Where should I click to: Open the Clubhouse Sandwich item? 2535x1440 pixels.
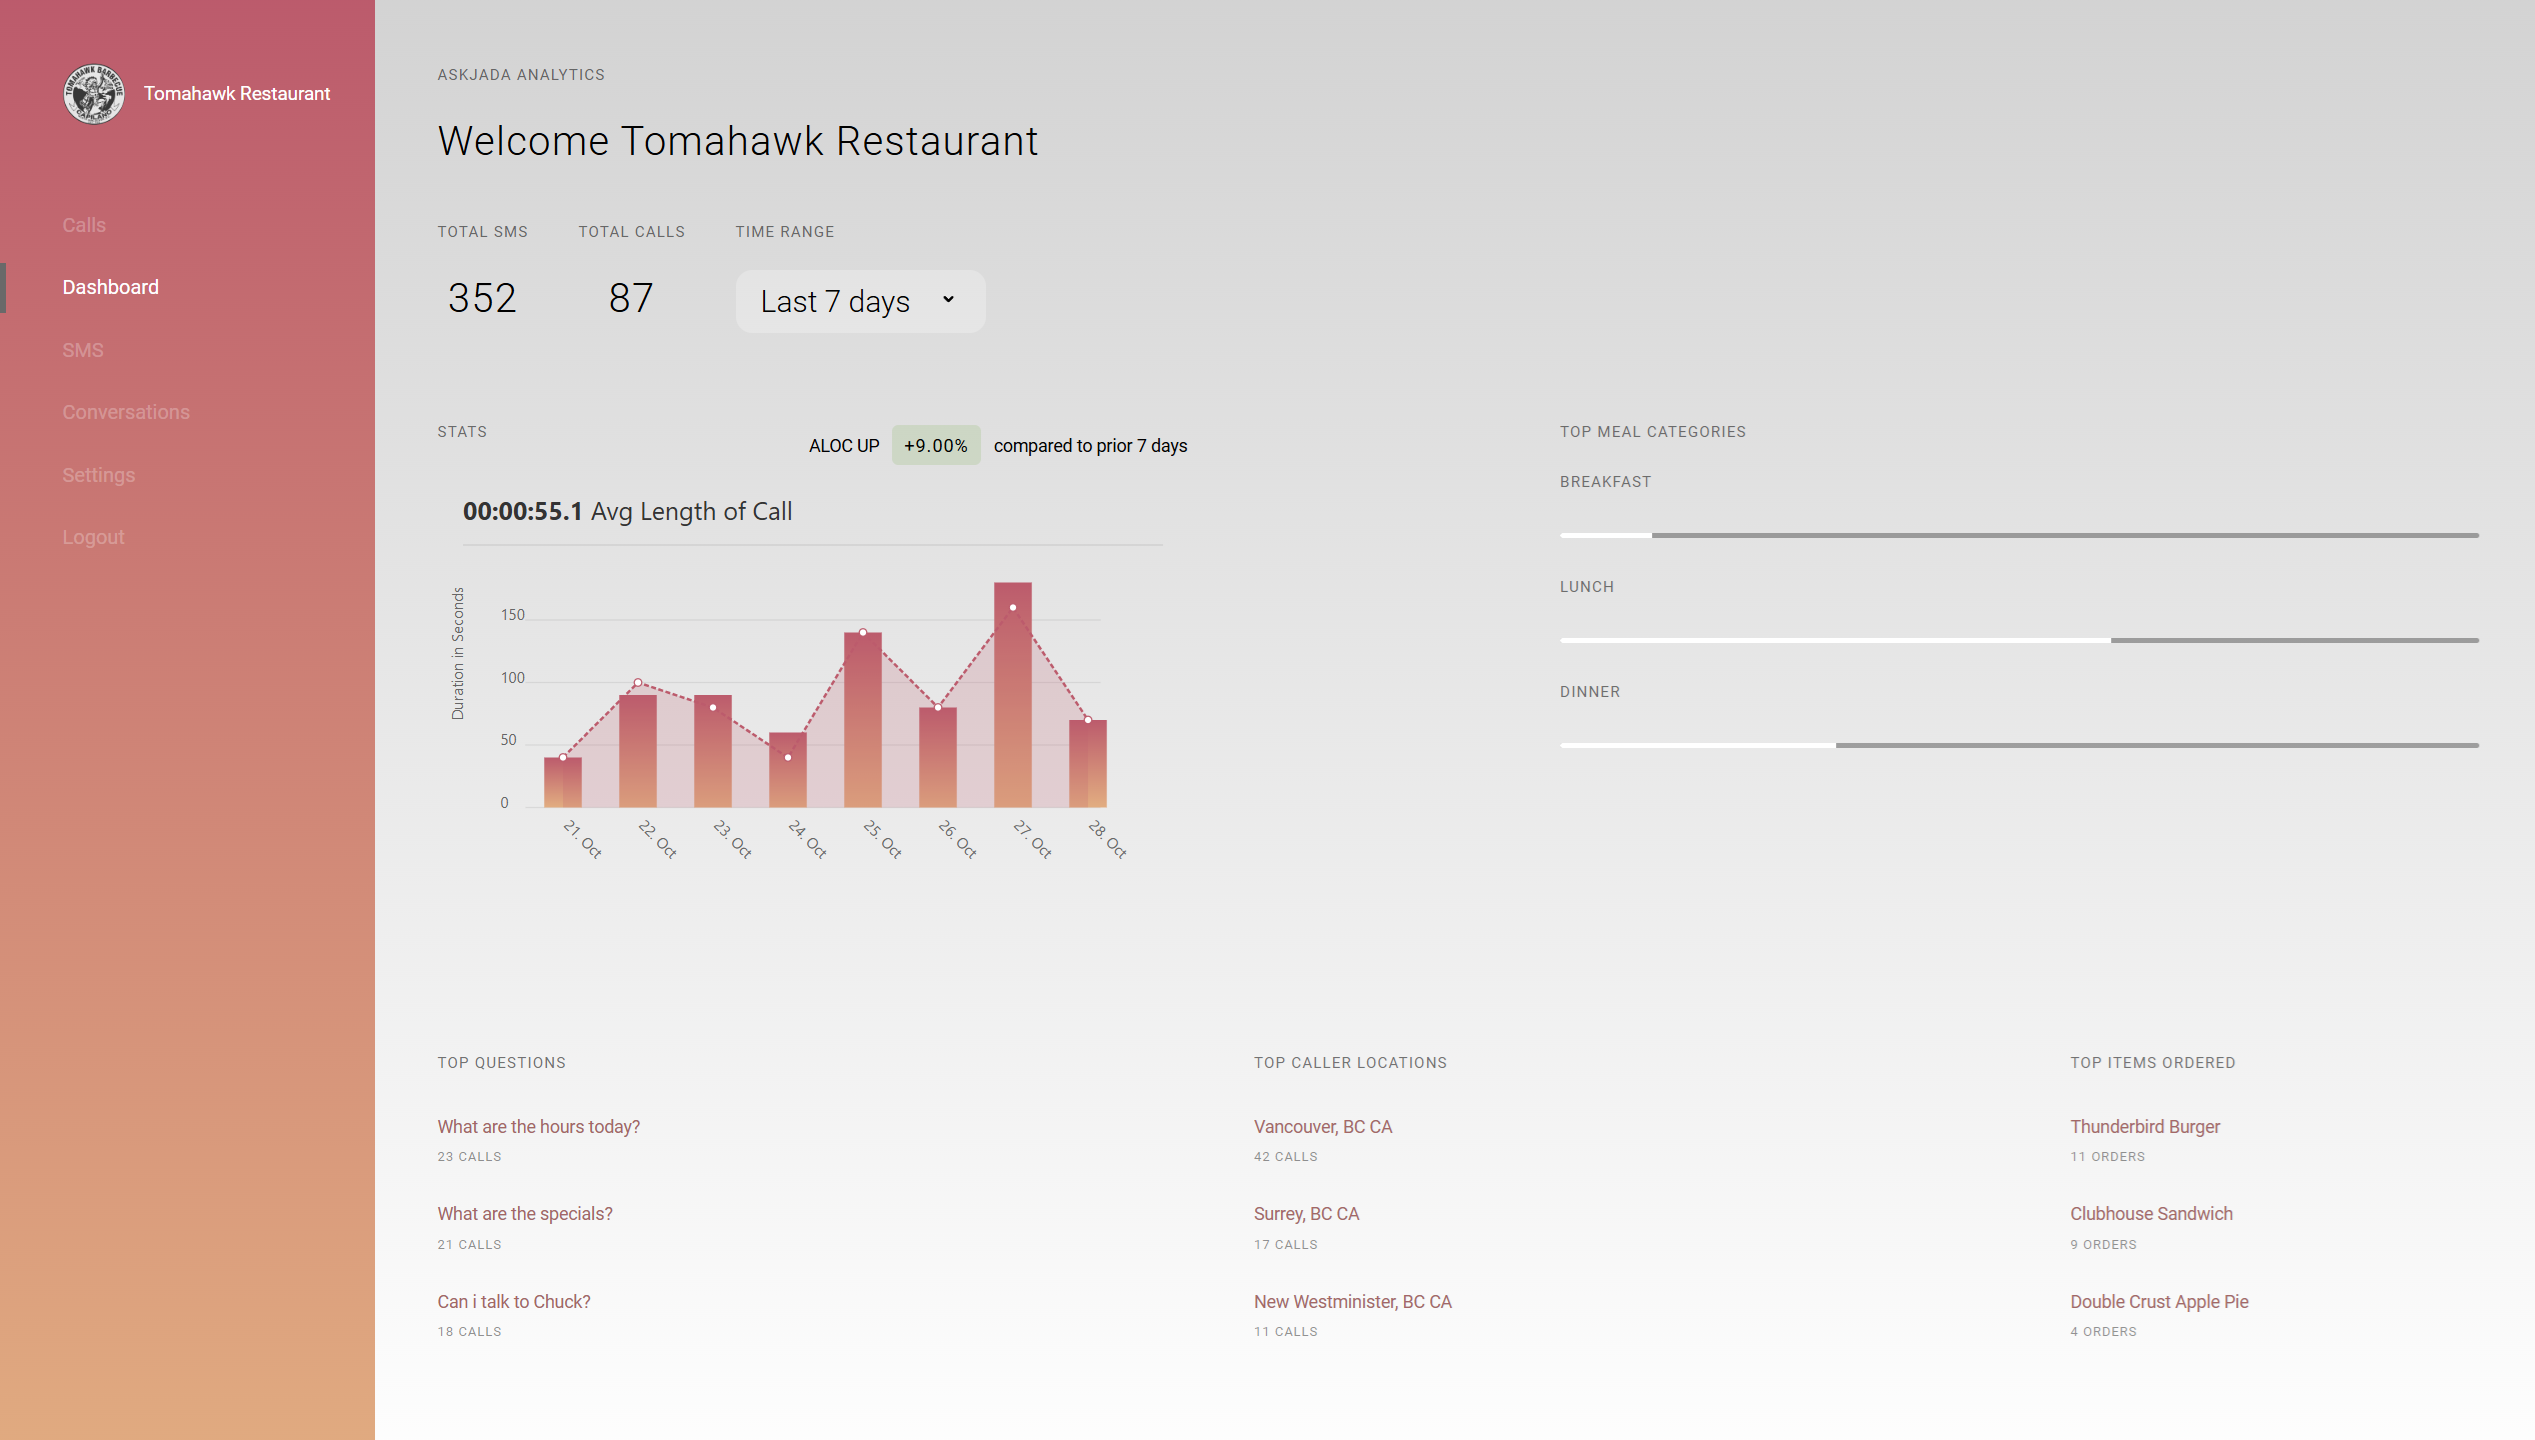(2151, 1213)
